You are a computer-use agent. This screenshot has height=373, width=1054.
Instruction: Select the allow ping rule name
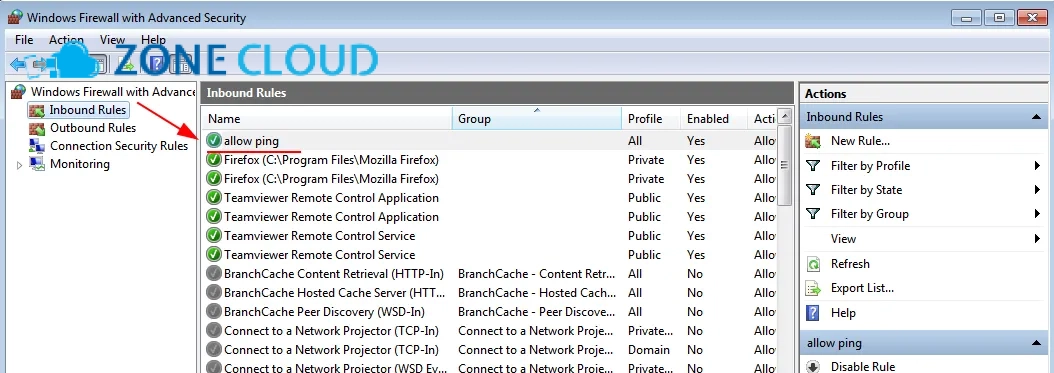[251, 140]
